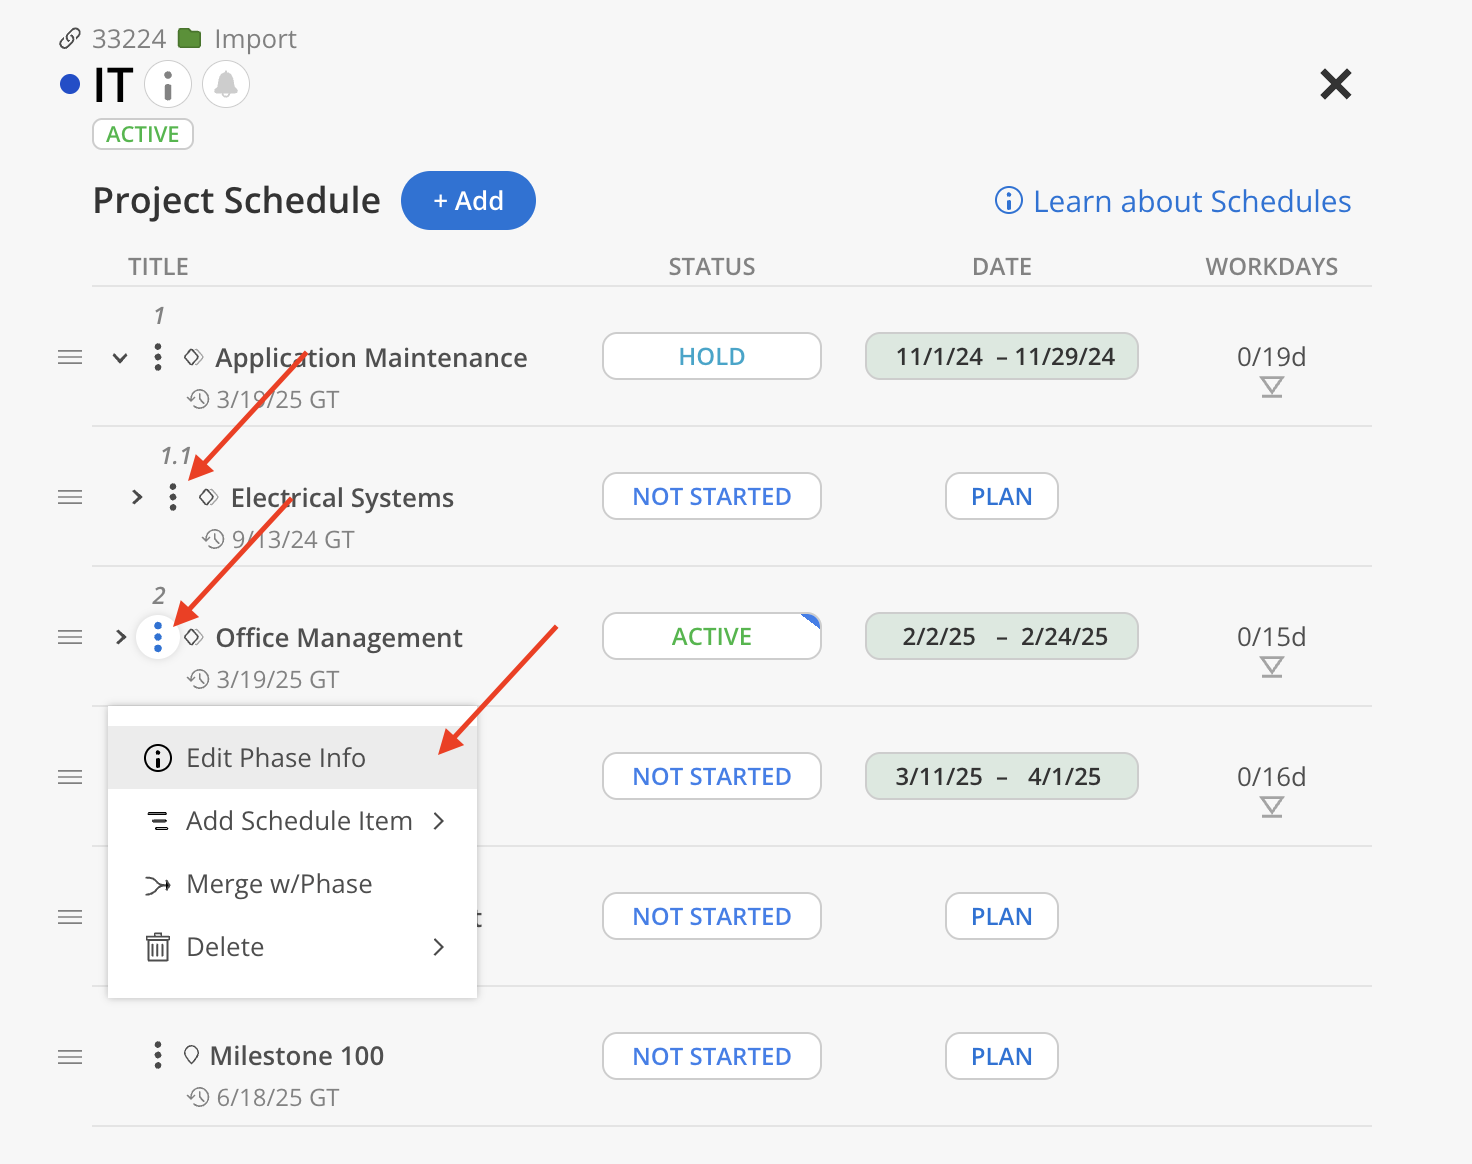1472x1164 pixels.
Task: Click diamond icon of Office Management
Action: click(x=194, y=637)
